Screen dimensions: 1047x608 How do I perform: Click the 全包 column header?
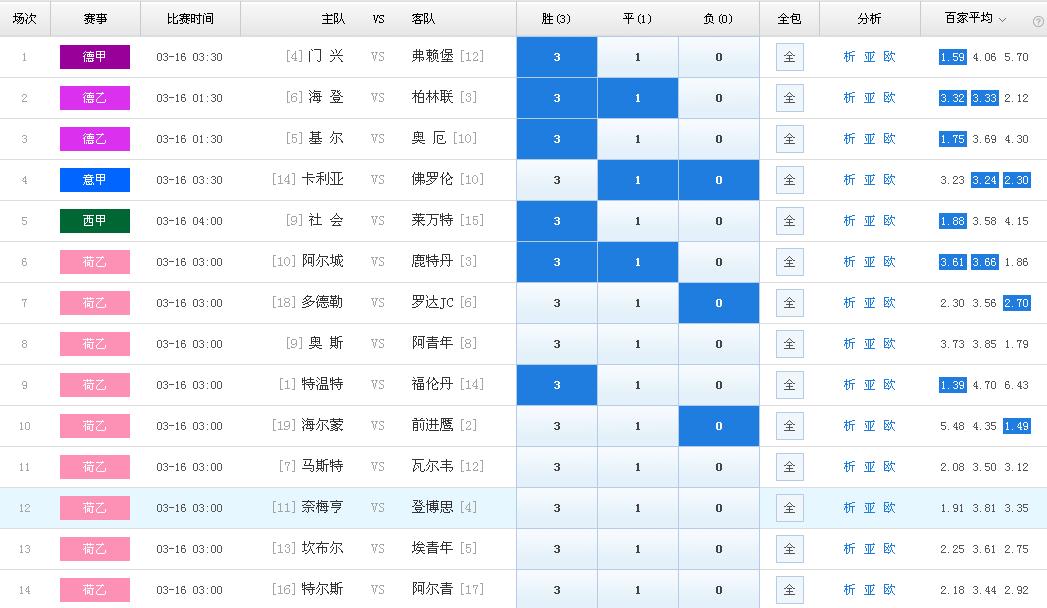pyautogui.click(x=789, y=19)
